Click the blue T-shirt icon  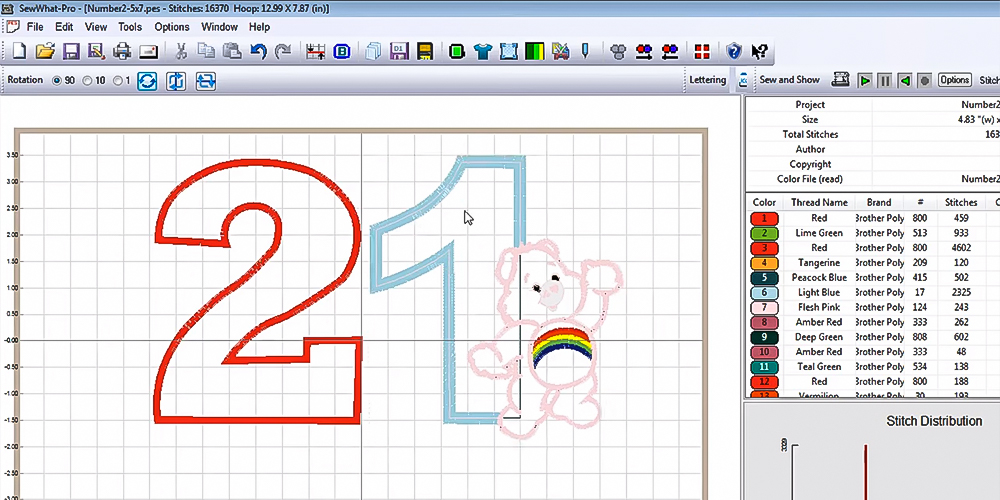[x=483, y=51]
